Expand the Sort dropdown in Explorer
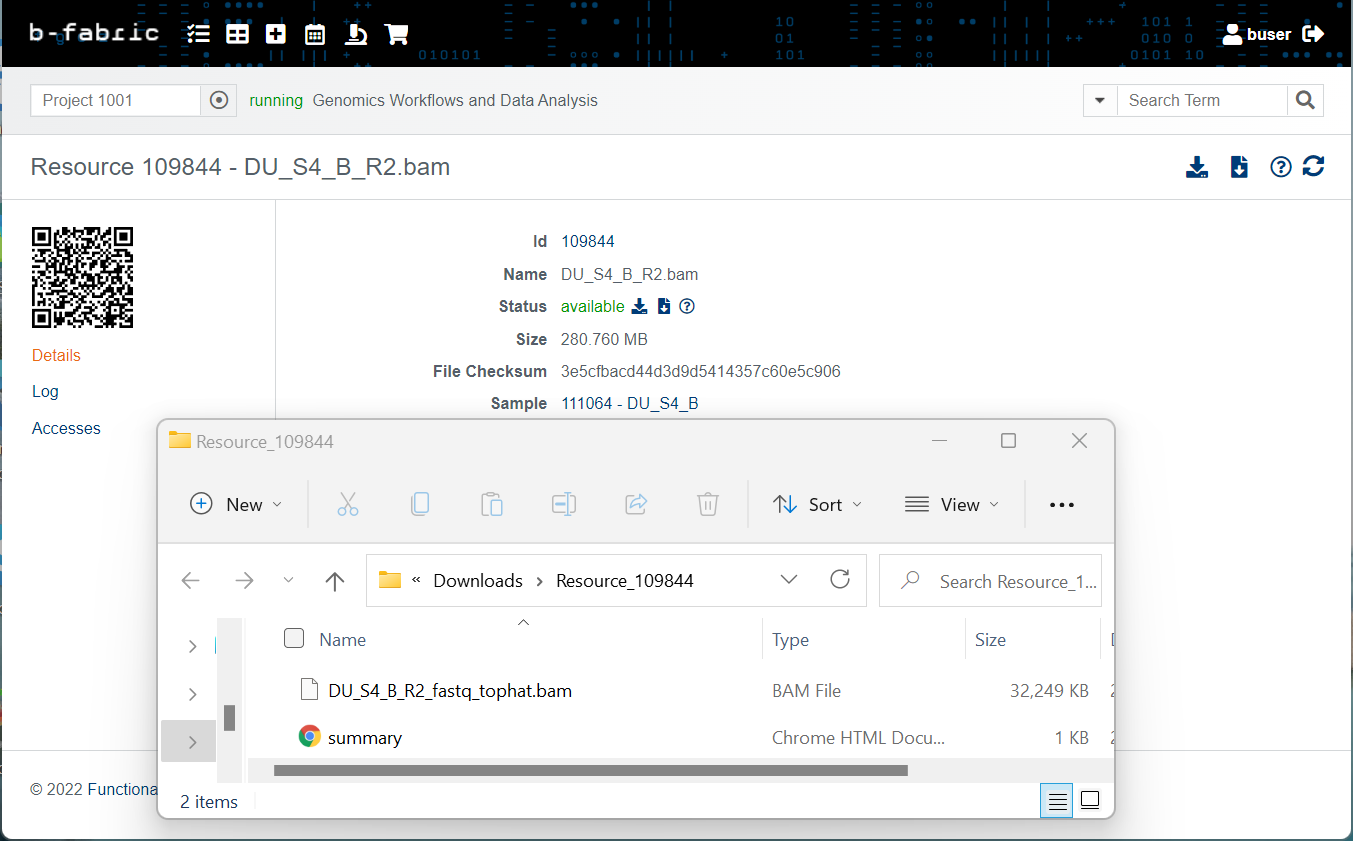This screenshot has width=1353, height=841. (x=817, y=505)
